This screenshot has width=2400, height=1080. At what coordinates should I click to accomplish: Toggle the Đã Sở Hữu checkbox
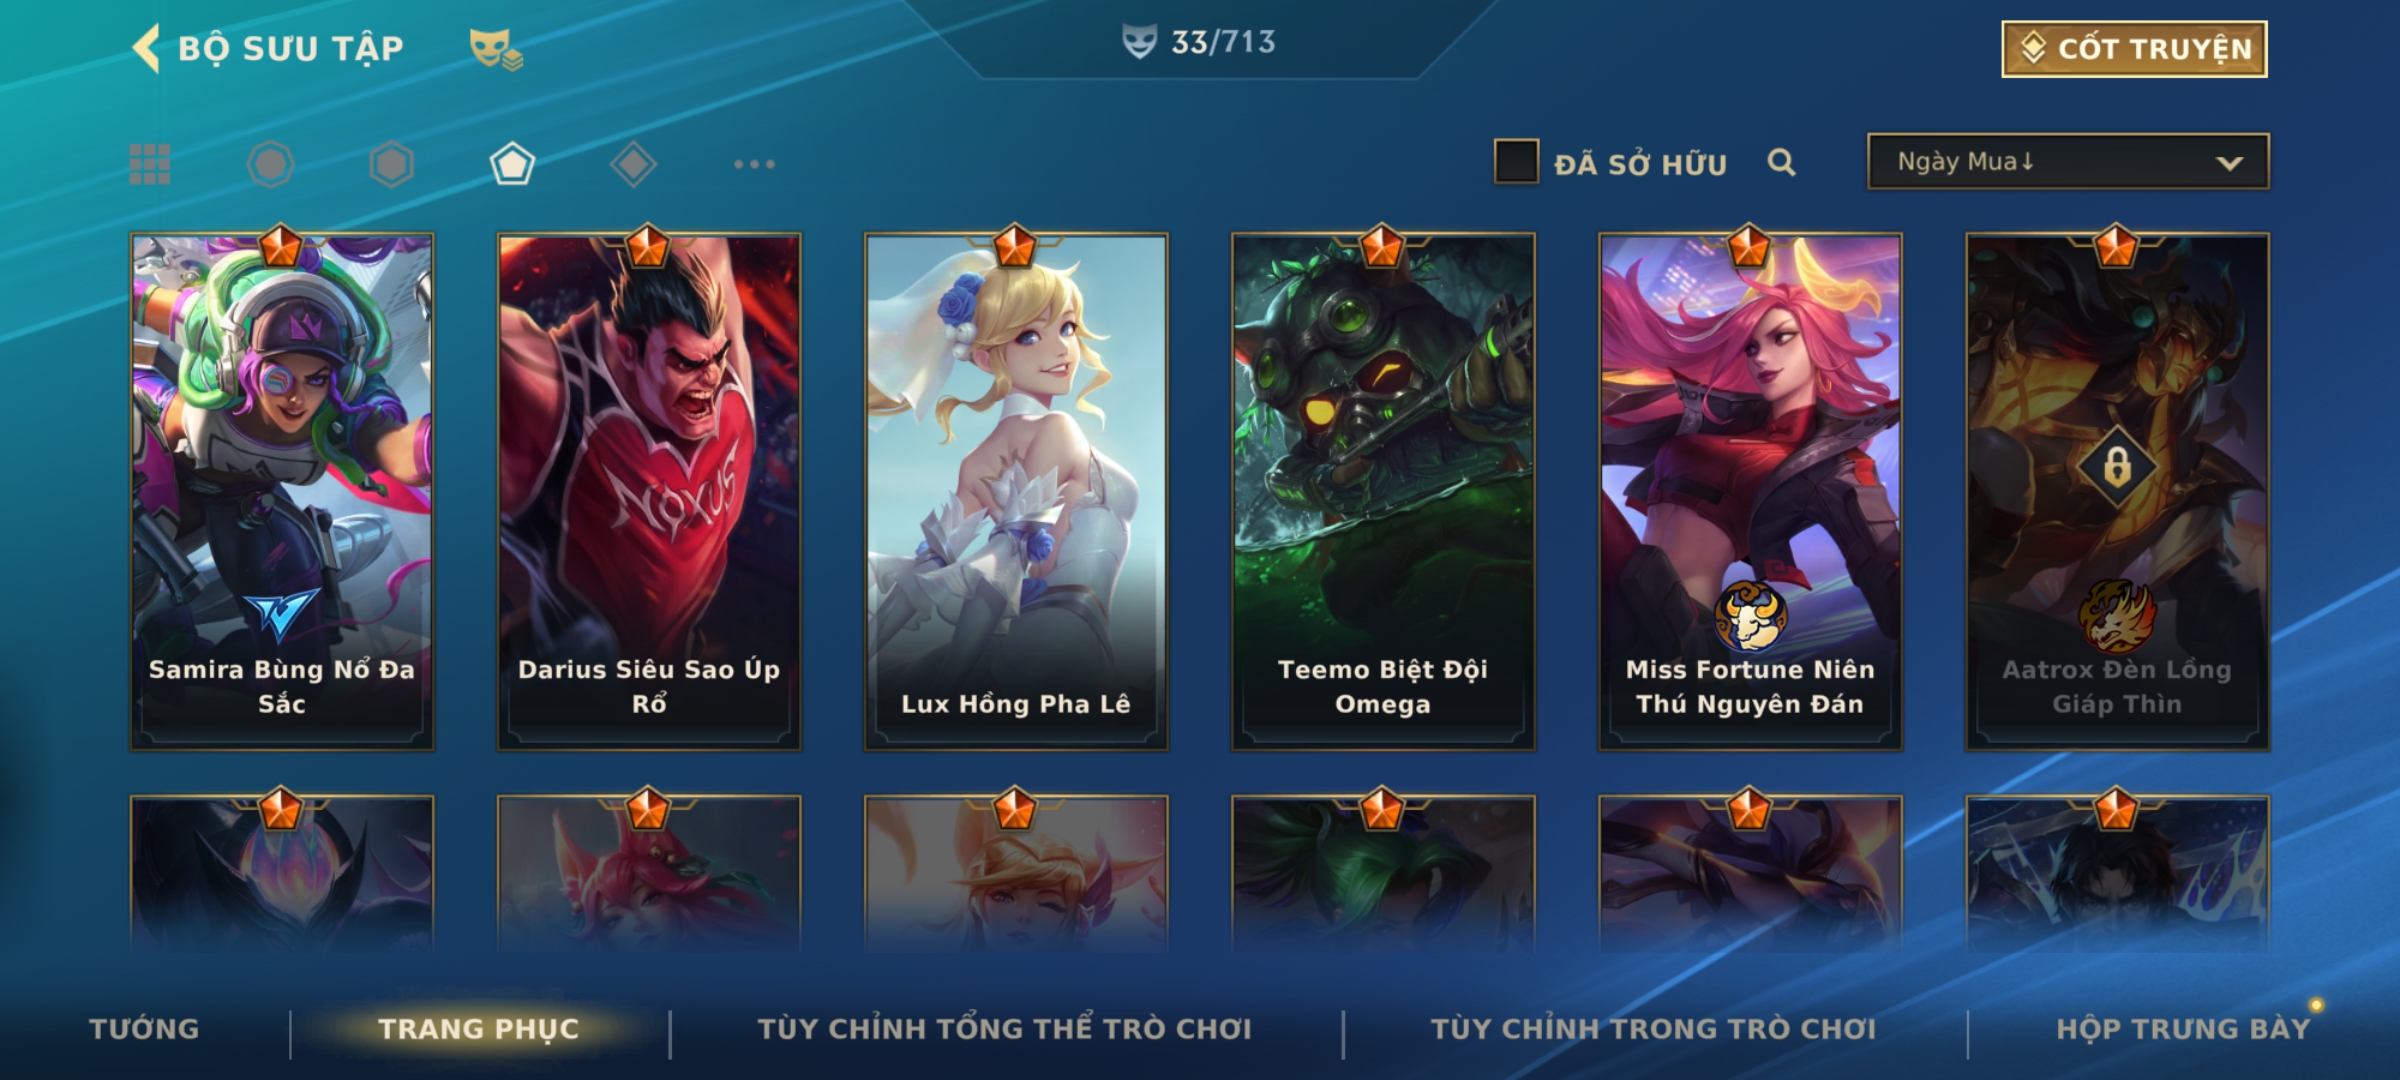click(1516, 162)
